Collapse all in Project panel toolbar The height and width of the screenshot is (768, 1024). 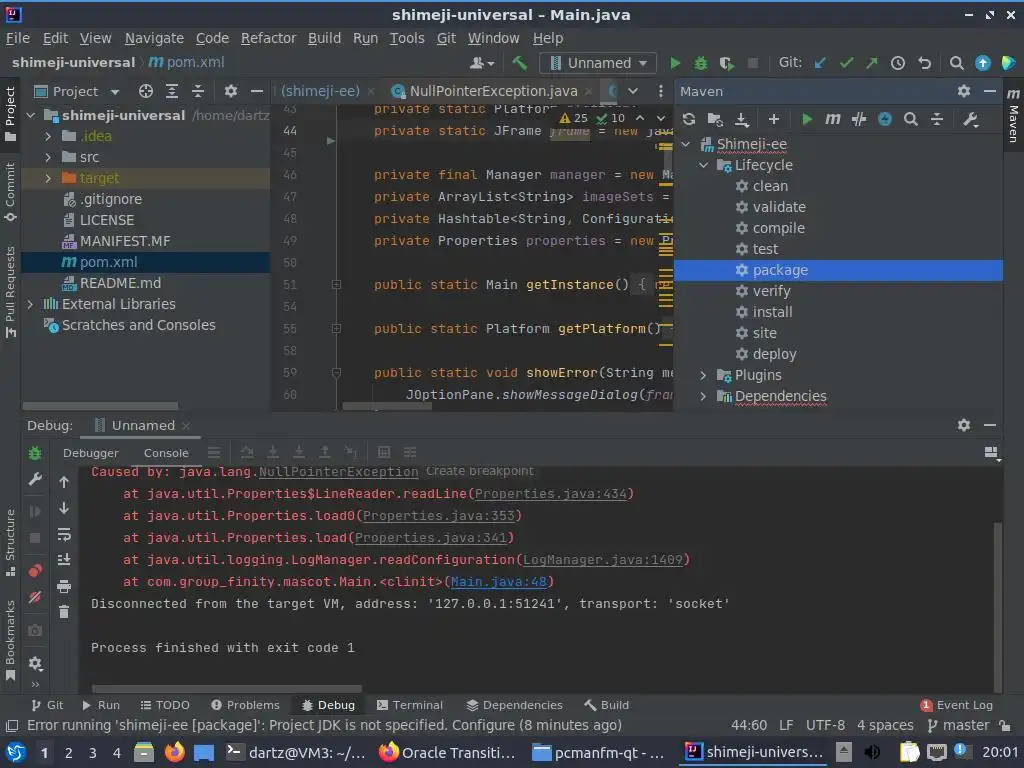point(197,91)
